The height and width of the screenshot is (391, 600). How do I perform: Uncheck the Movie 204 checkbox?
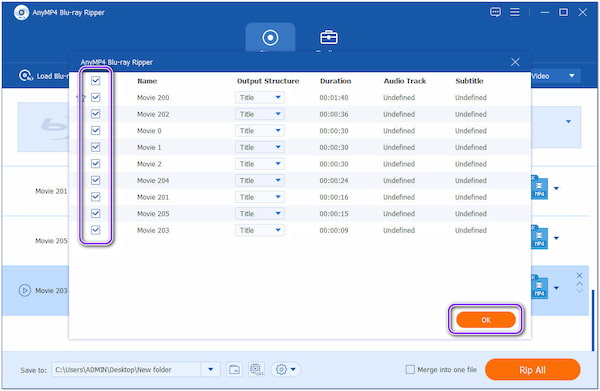95,180
